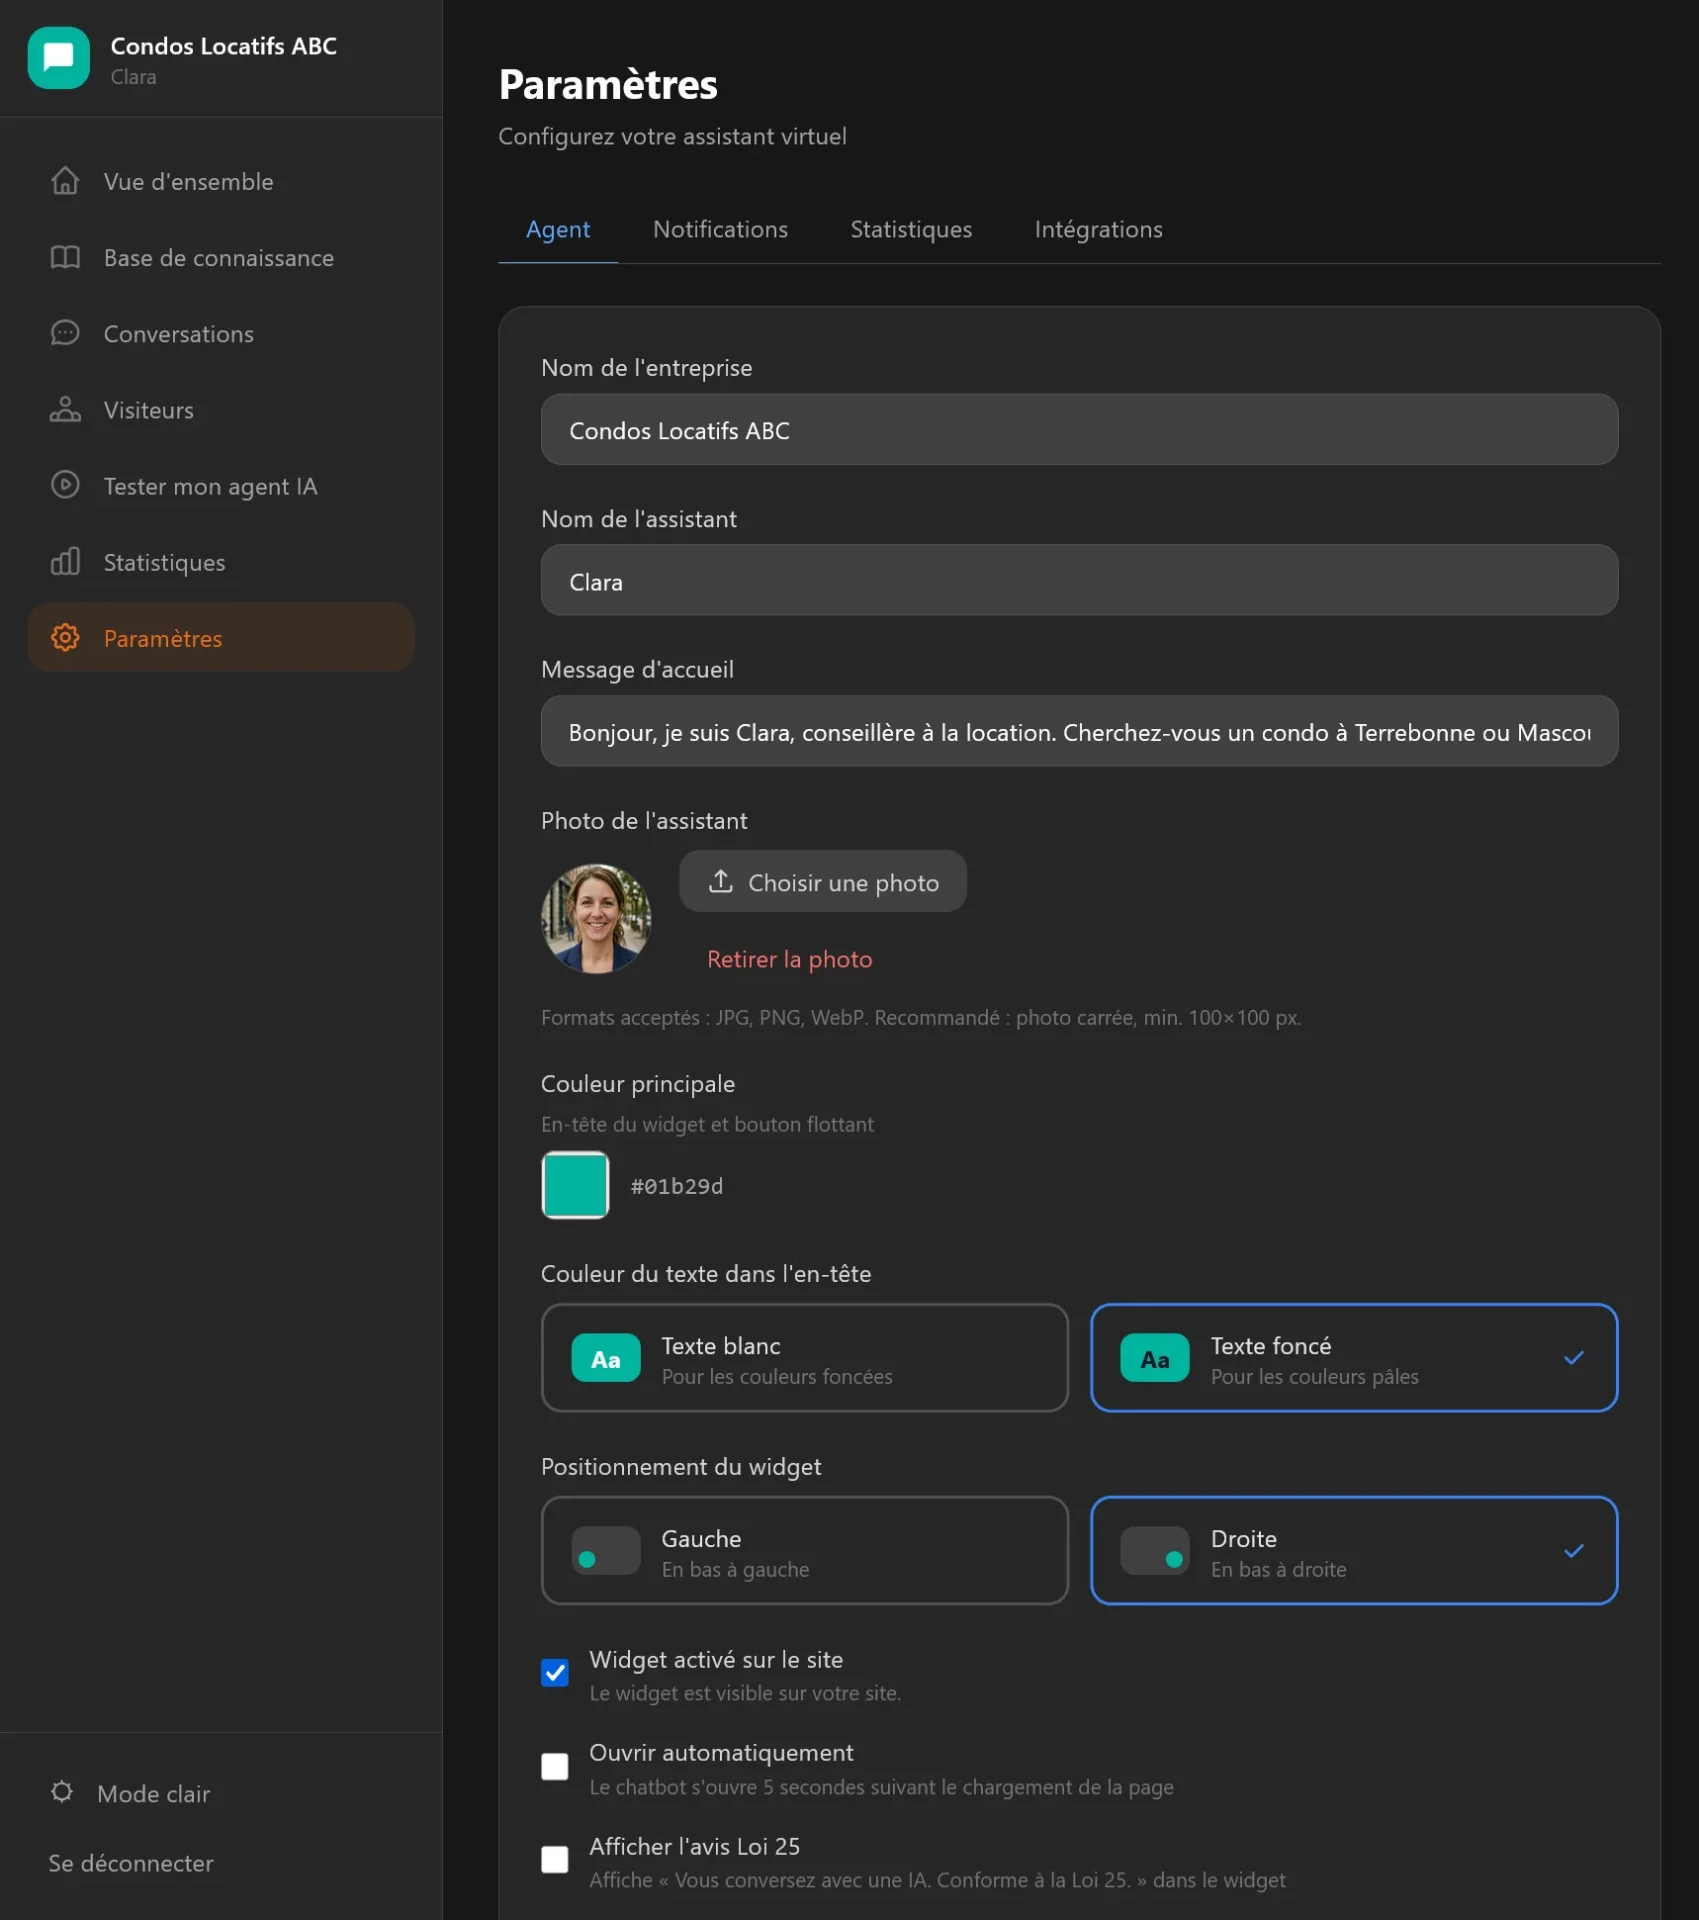Check Afficher l'avis Loi 25
The height and width of the screenshot is (1920, 1699).
pyautogui.click(x=555, y=1859)
